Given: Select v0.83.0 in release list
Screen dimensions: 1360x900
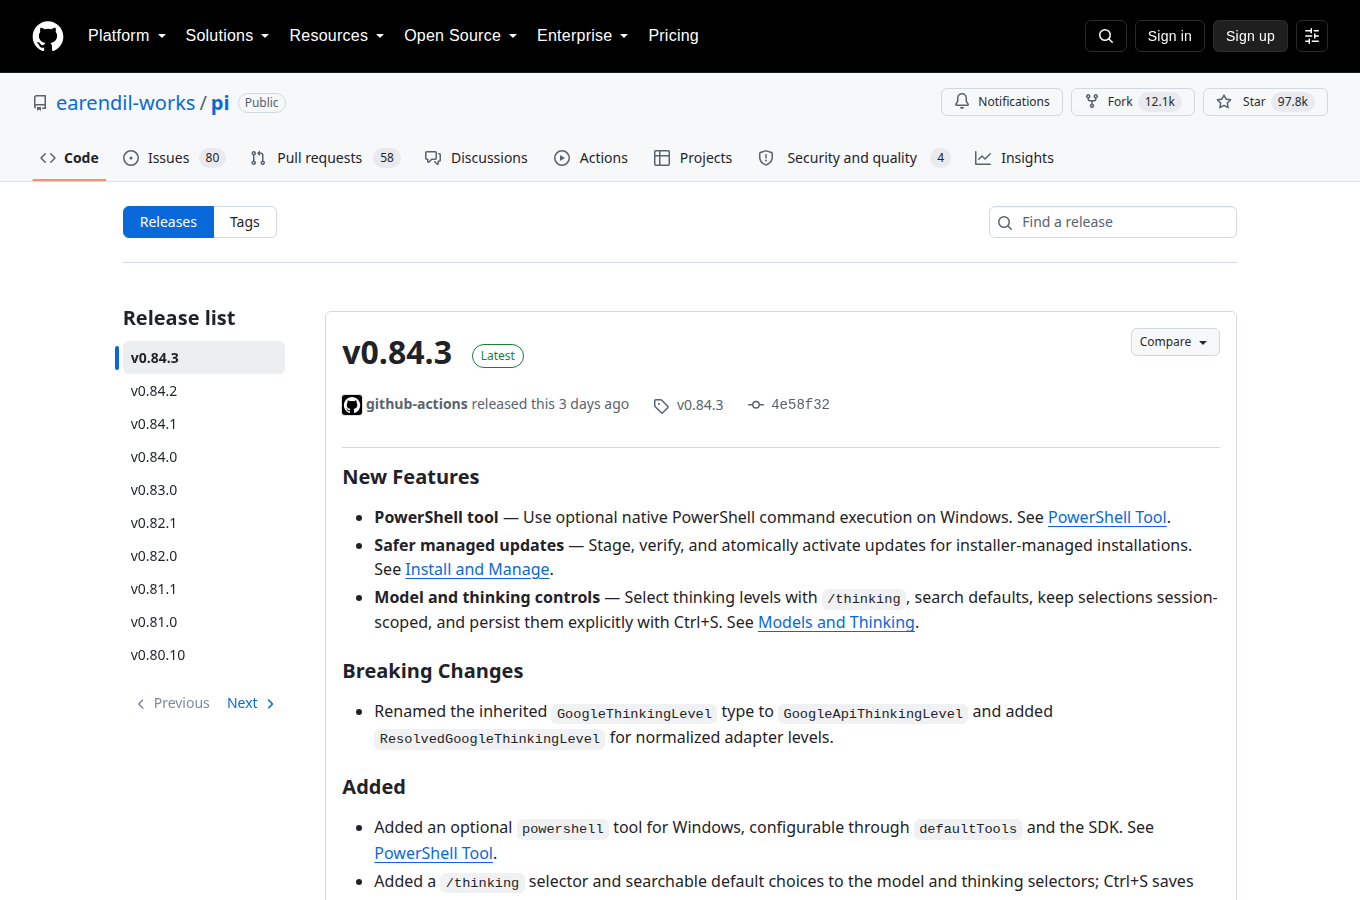Looking at the screenshot, I should coord(204,490).
